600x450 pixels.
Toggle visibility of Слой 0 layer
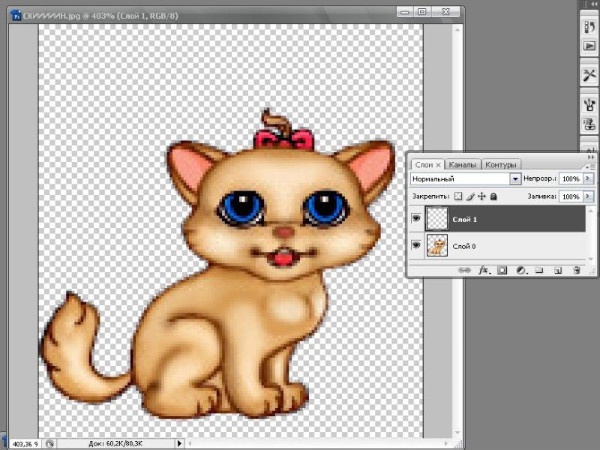pyautogui.click(x=415, y=245)
